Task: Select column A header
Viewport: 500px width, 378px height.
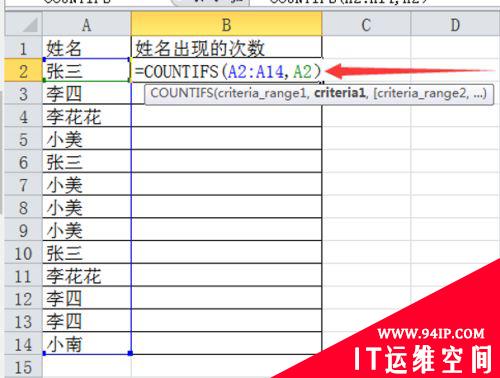Action: click(x=87, y=24)
